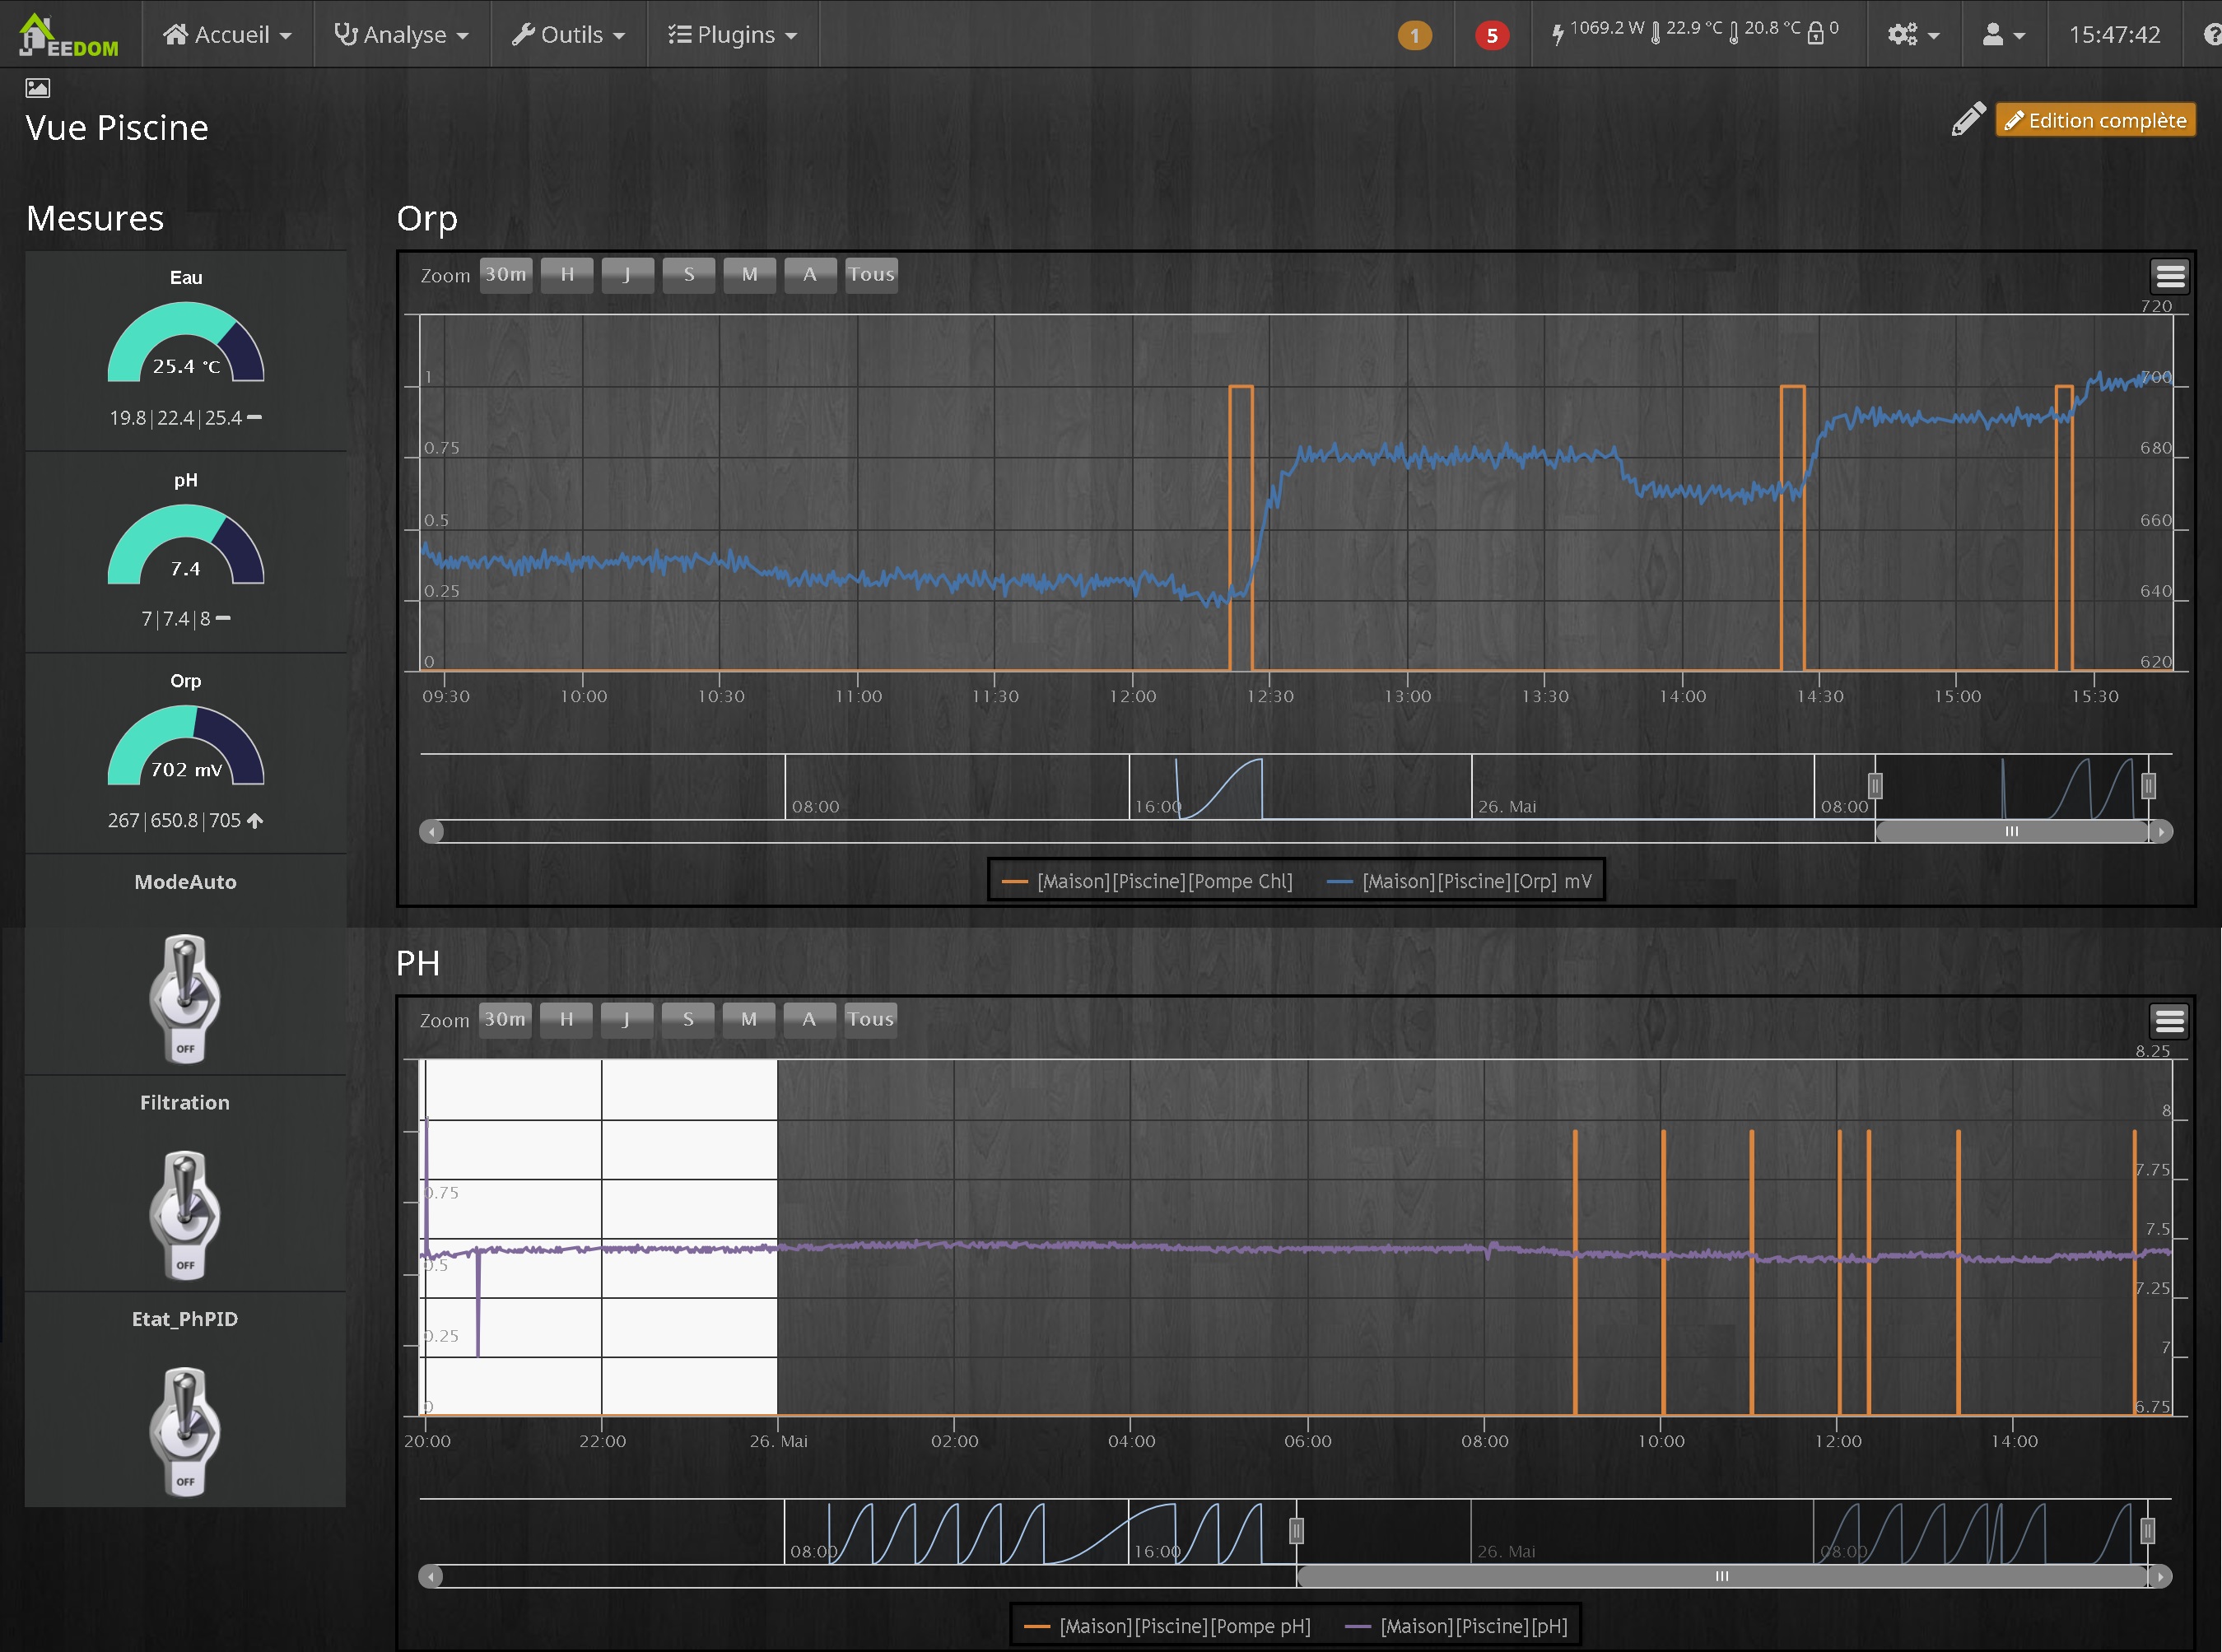Click Orp scrollbar left arrow
This screenshot has width=2222, height=1652.
click(x=432, y=832)
